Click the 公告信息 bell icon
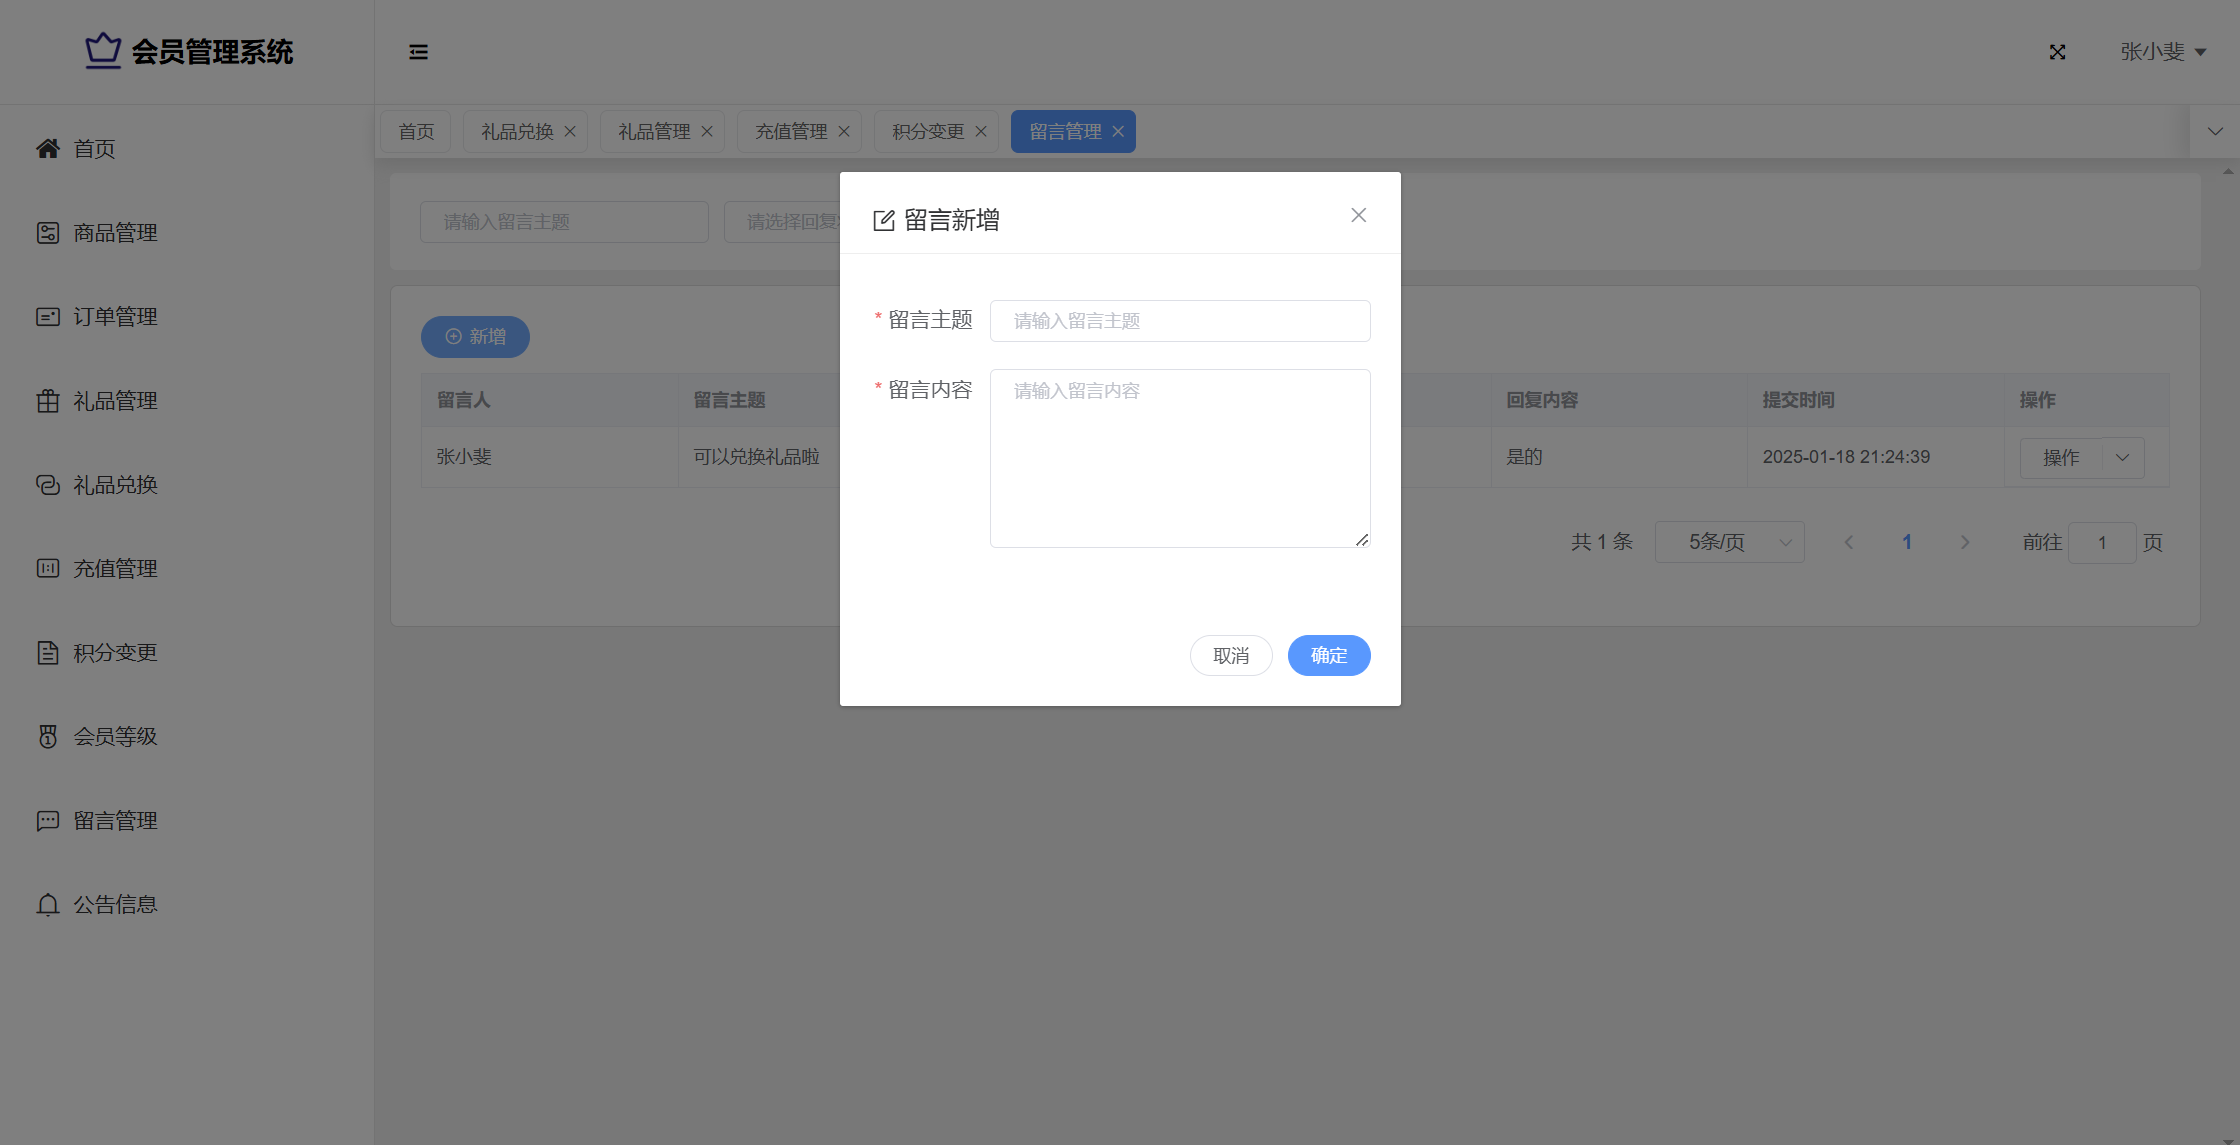Image resolution: width=2240 pixels, height=1145 pixels. [x=48, y=905]
